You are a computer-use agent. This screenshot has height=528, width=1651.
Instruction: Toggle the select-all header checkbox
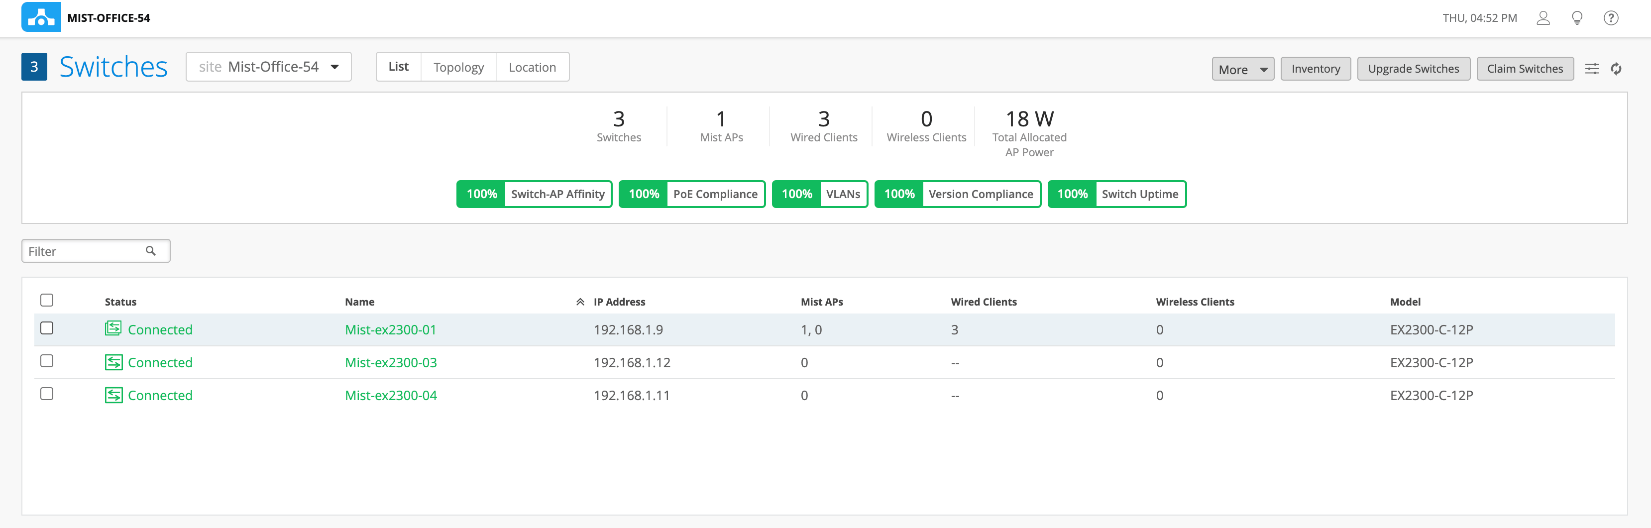click(46, 300)
